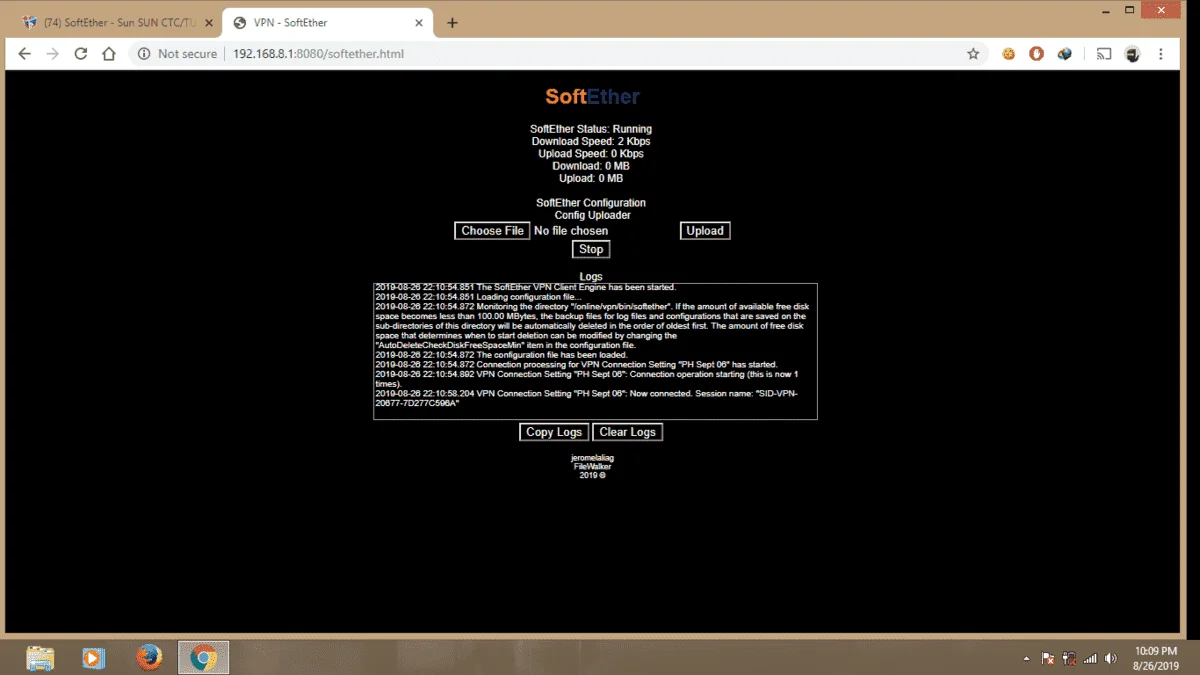Click the 'No file chosen' label
This screenshot has height=675, width=1200.
pos(571,231)
